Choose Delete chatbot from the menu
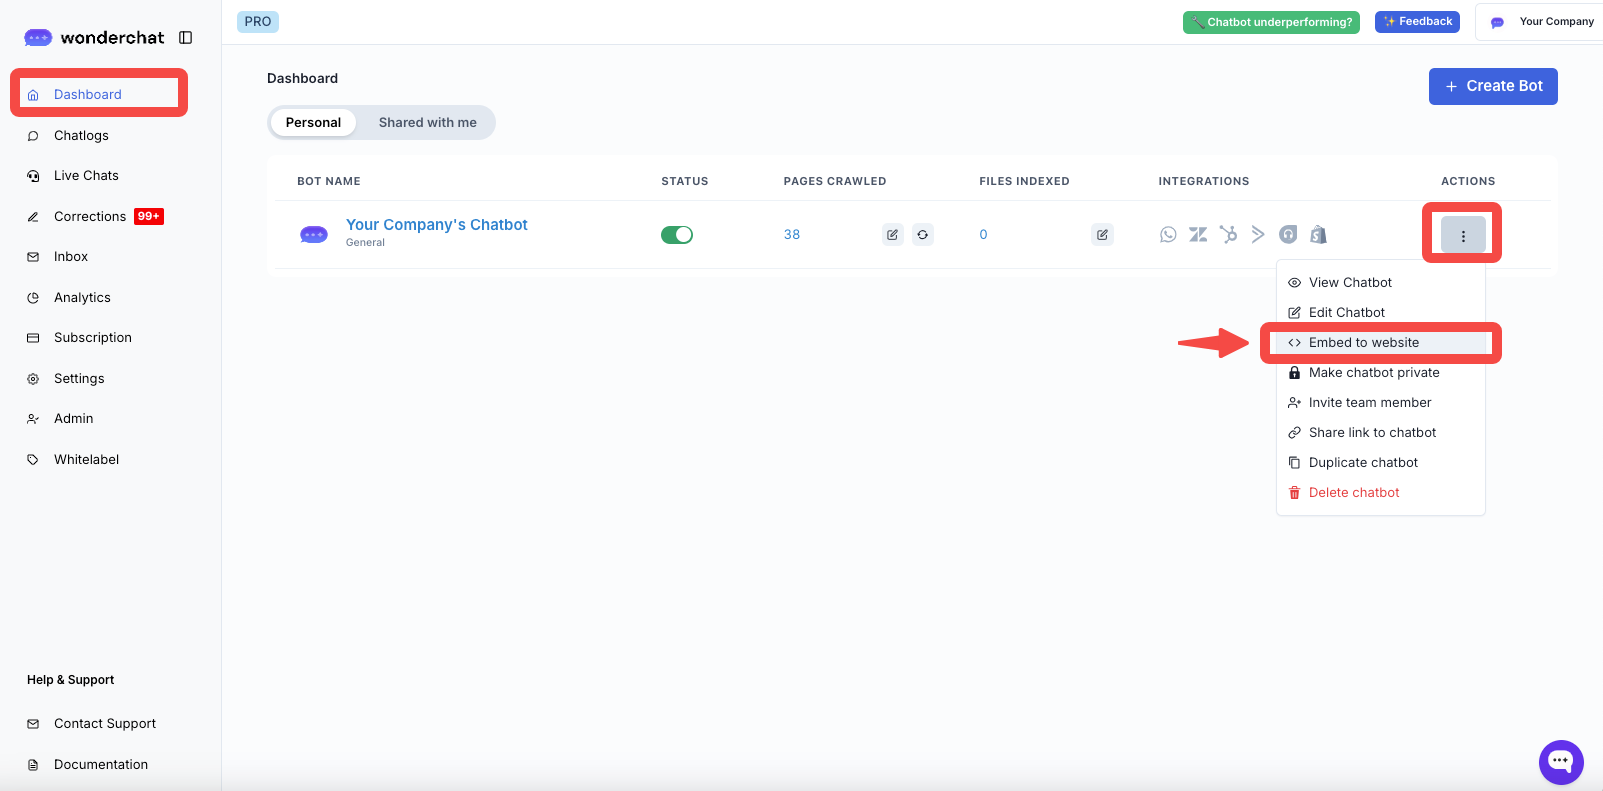 point(1353,493)
